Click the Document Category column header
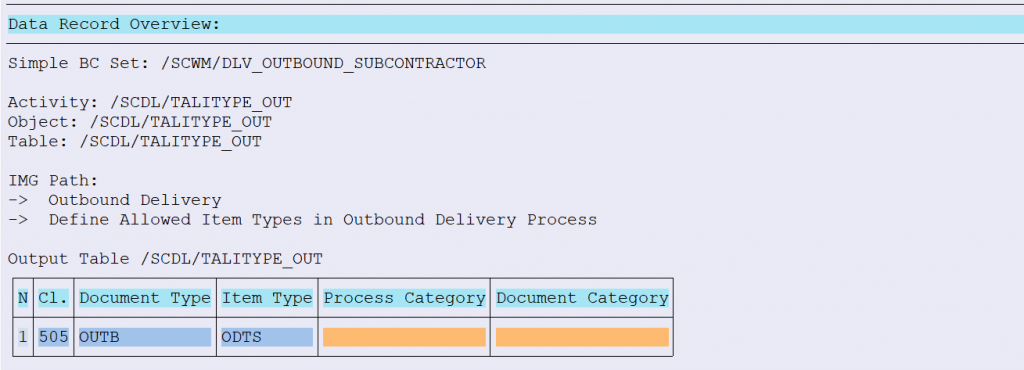This screenshot has width=1024, height=370. (582, 298)
